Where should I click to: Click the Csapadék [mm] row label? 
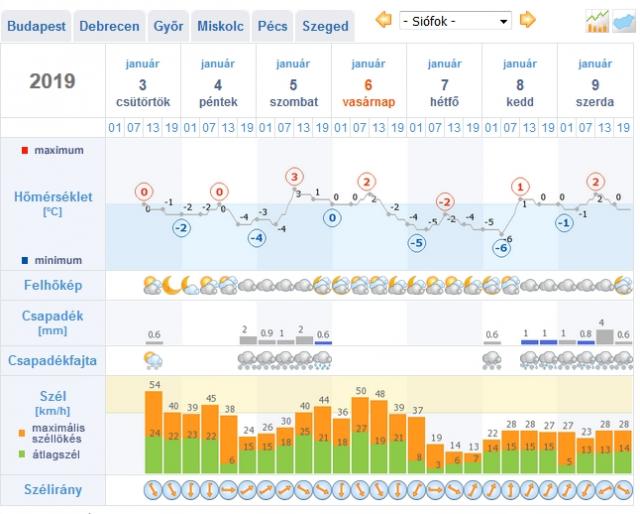coord(52,322)
